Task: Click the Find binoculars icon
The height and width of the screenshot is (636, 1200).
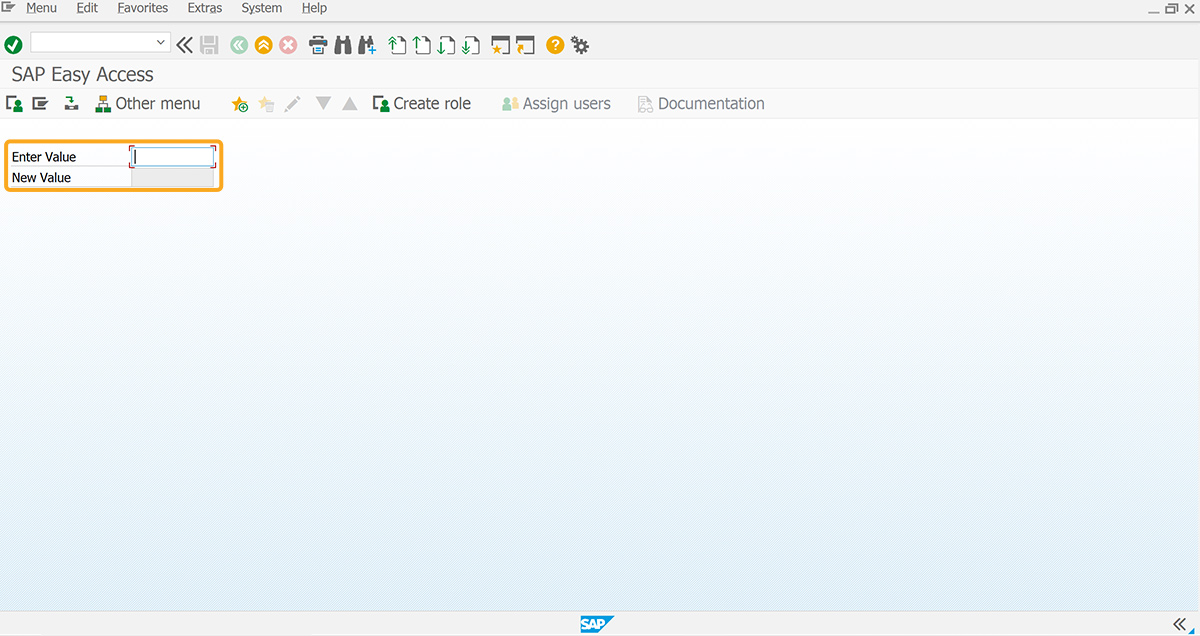Action: 343,45
